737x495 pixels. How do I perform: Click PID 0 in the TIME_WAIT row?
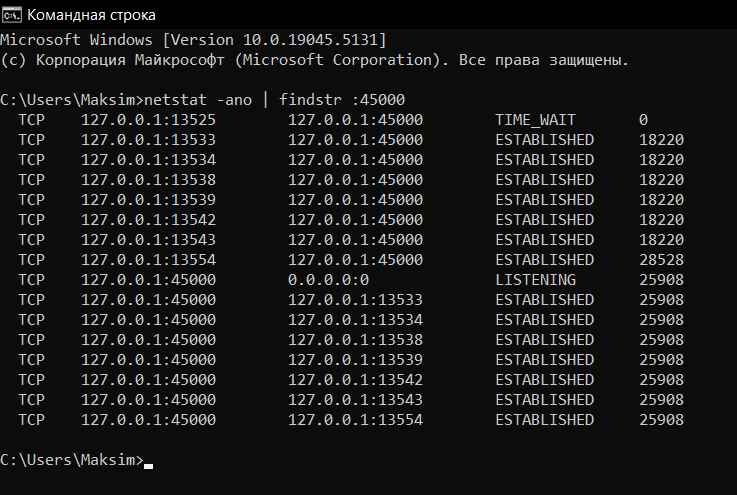tap(643, 120)
